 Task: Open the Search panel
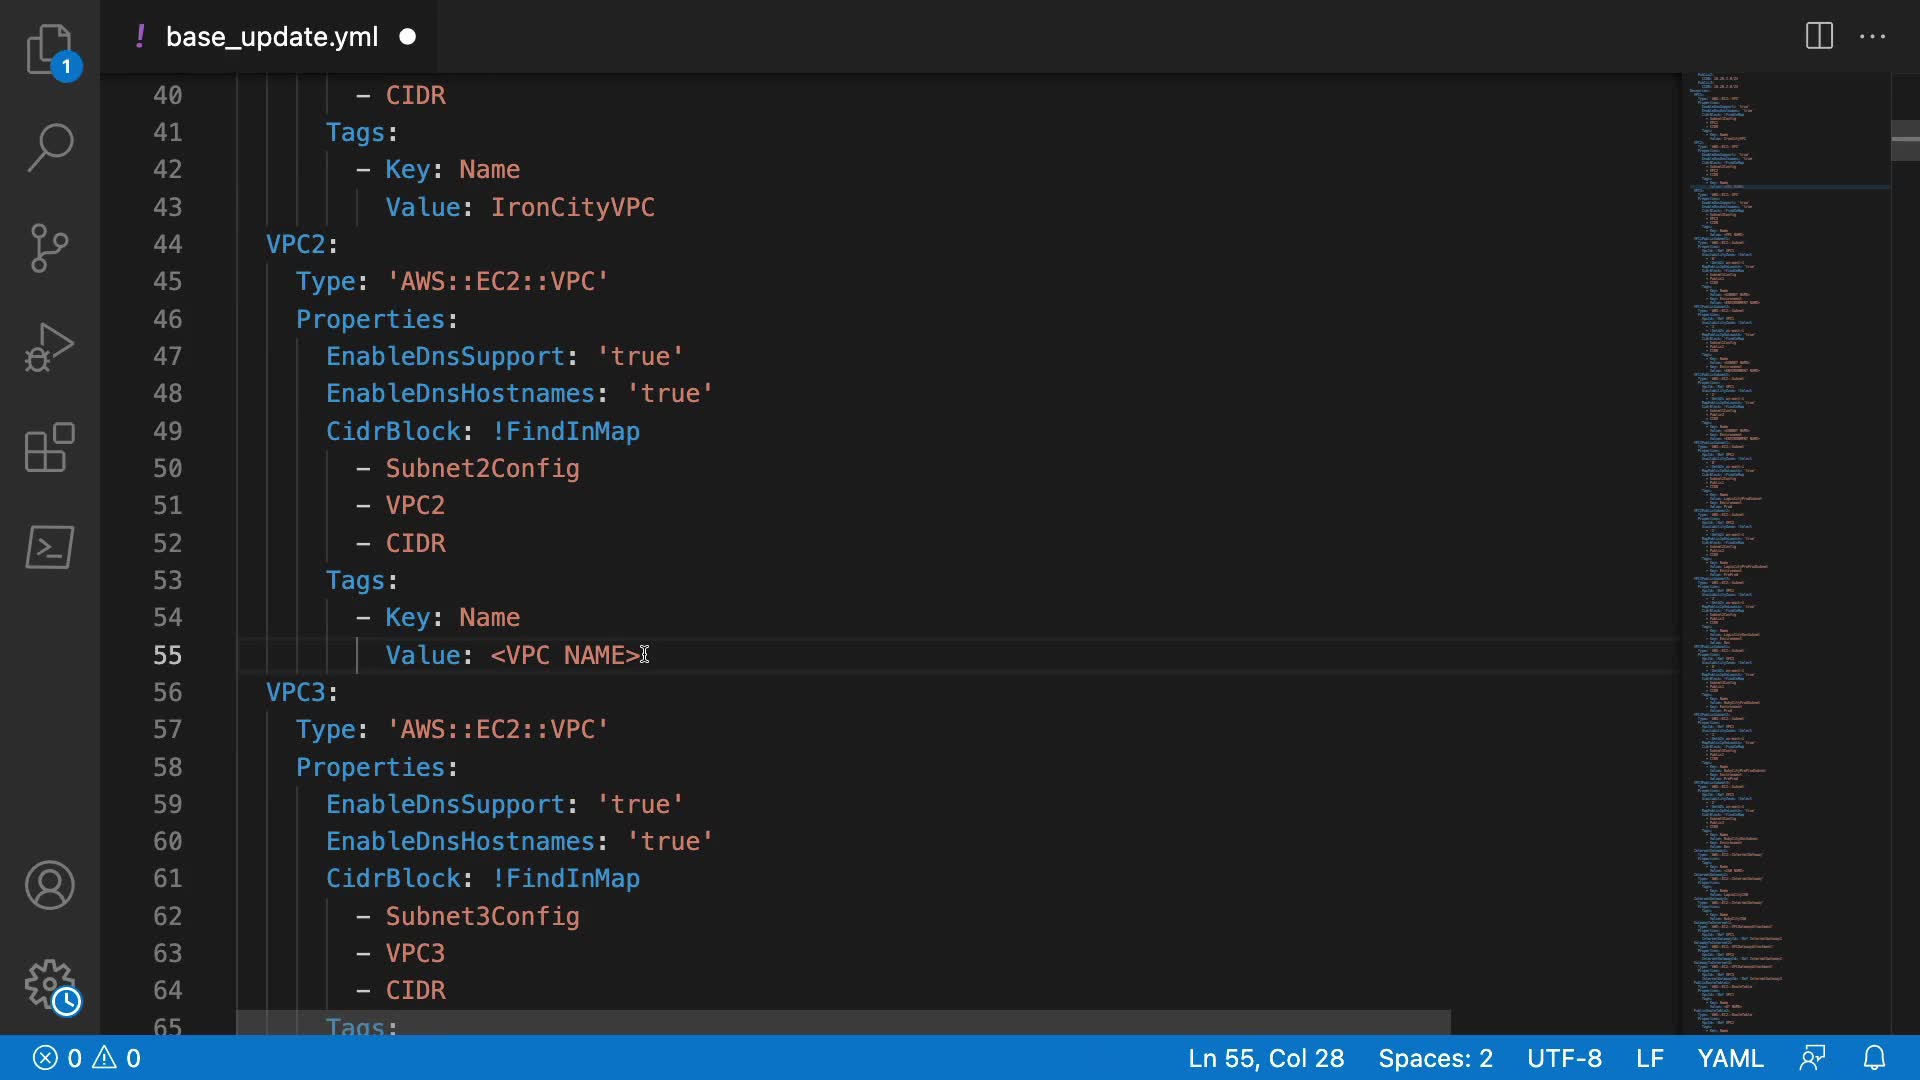(49, 148)
